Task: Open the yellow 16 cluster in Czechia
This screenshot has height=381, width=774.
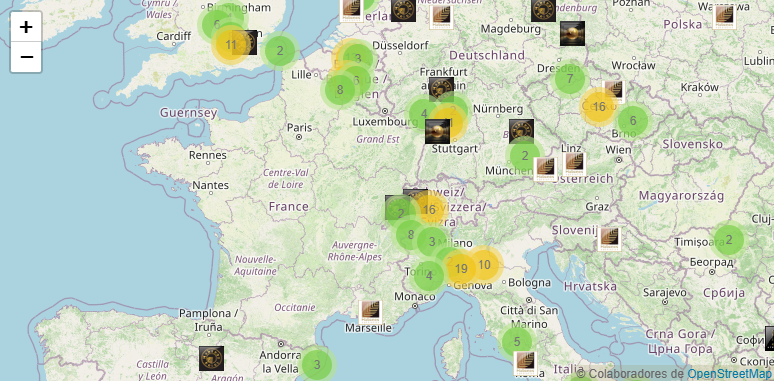Action: 599,107
